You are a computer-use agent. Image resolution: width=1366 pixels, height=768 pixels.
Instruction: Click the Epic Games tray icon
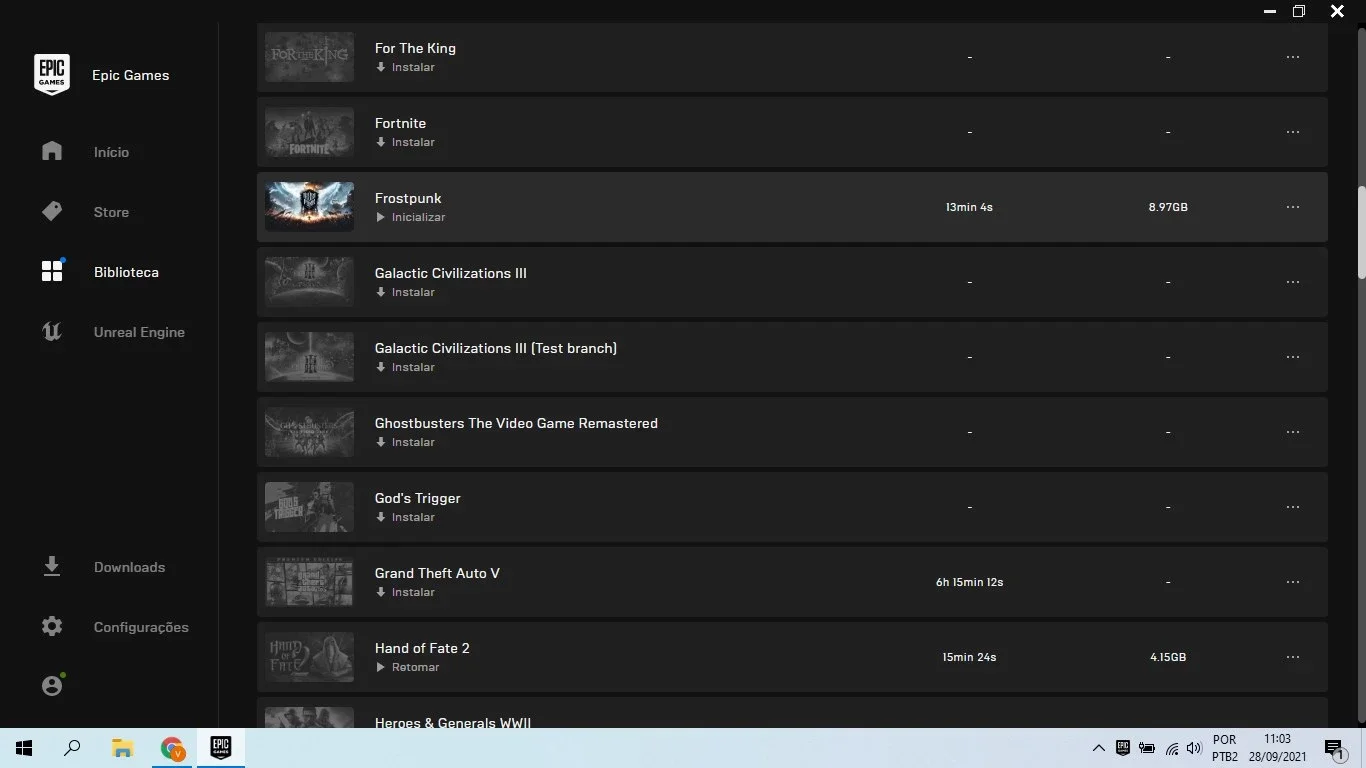1123,748
